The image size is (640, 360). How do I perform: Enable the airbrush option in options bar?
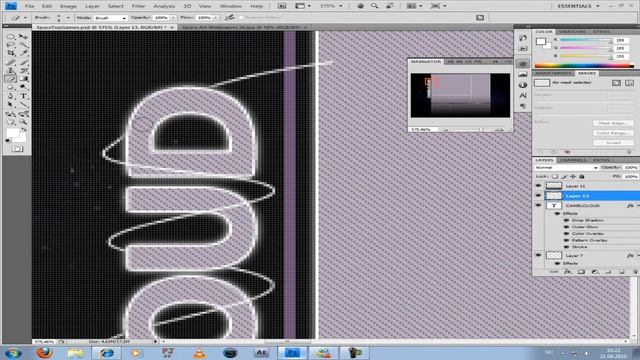click(x=230, y=18)
